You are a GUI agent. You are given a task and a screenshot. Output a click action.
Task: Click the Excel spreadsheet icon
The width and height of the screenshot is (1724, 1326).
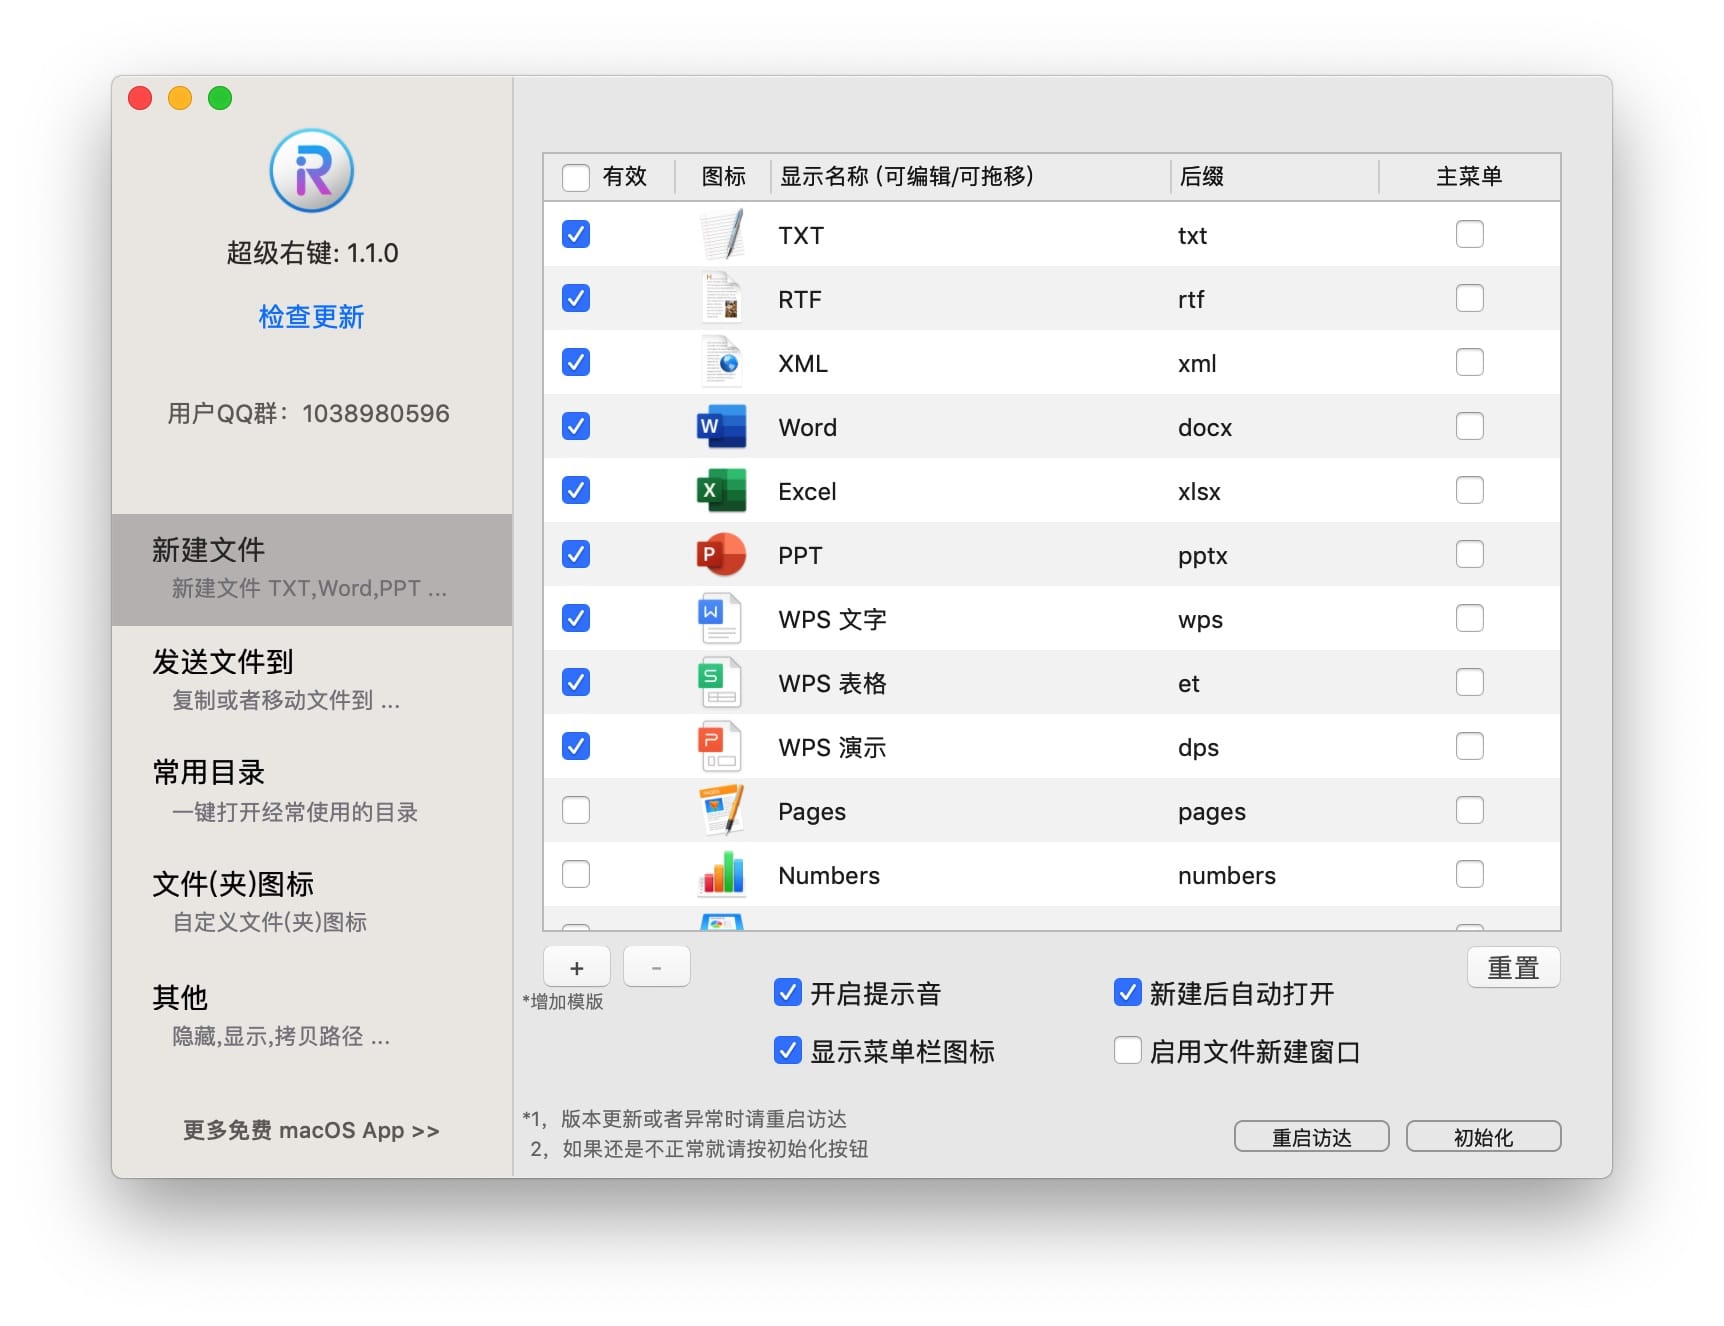tap(721, 491)
